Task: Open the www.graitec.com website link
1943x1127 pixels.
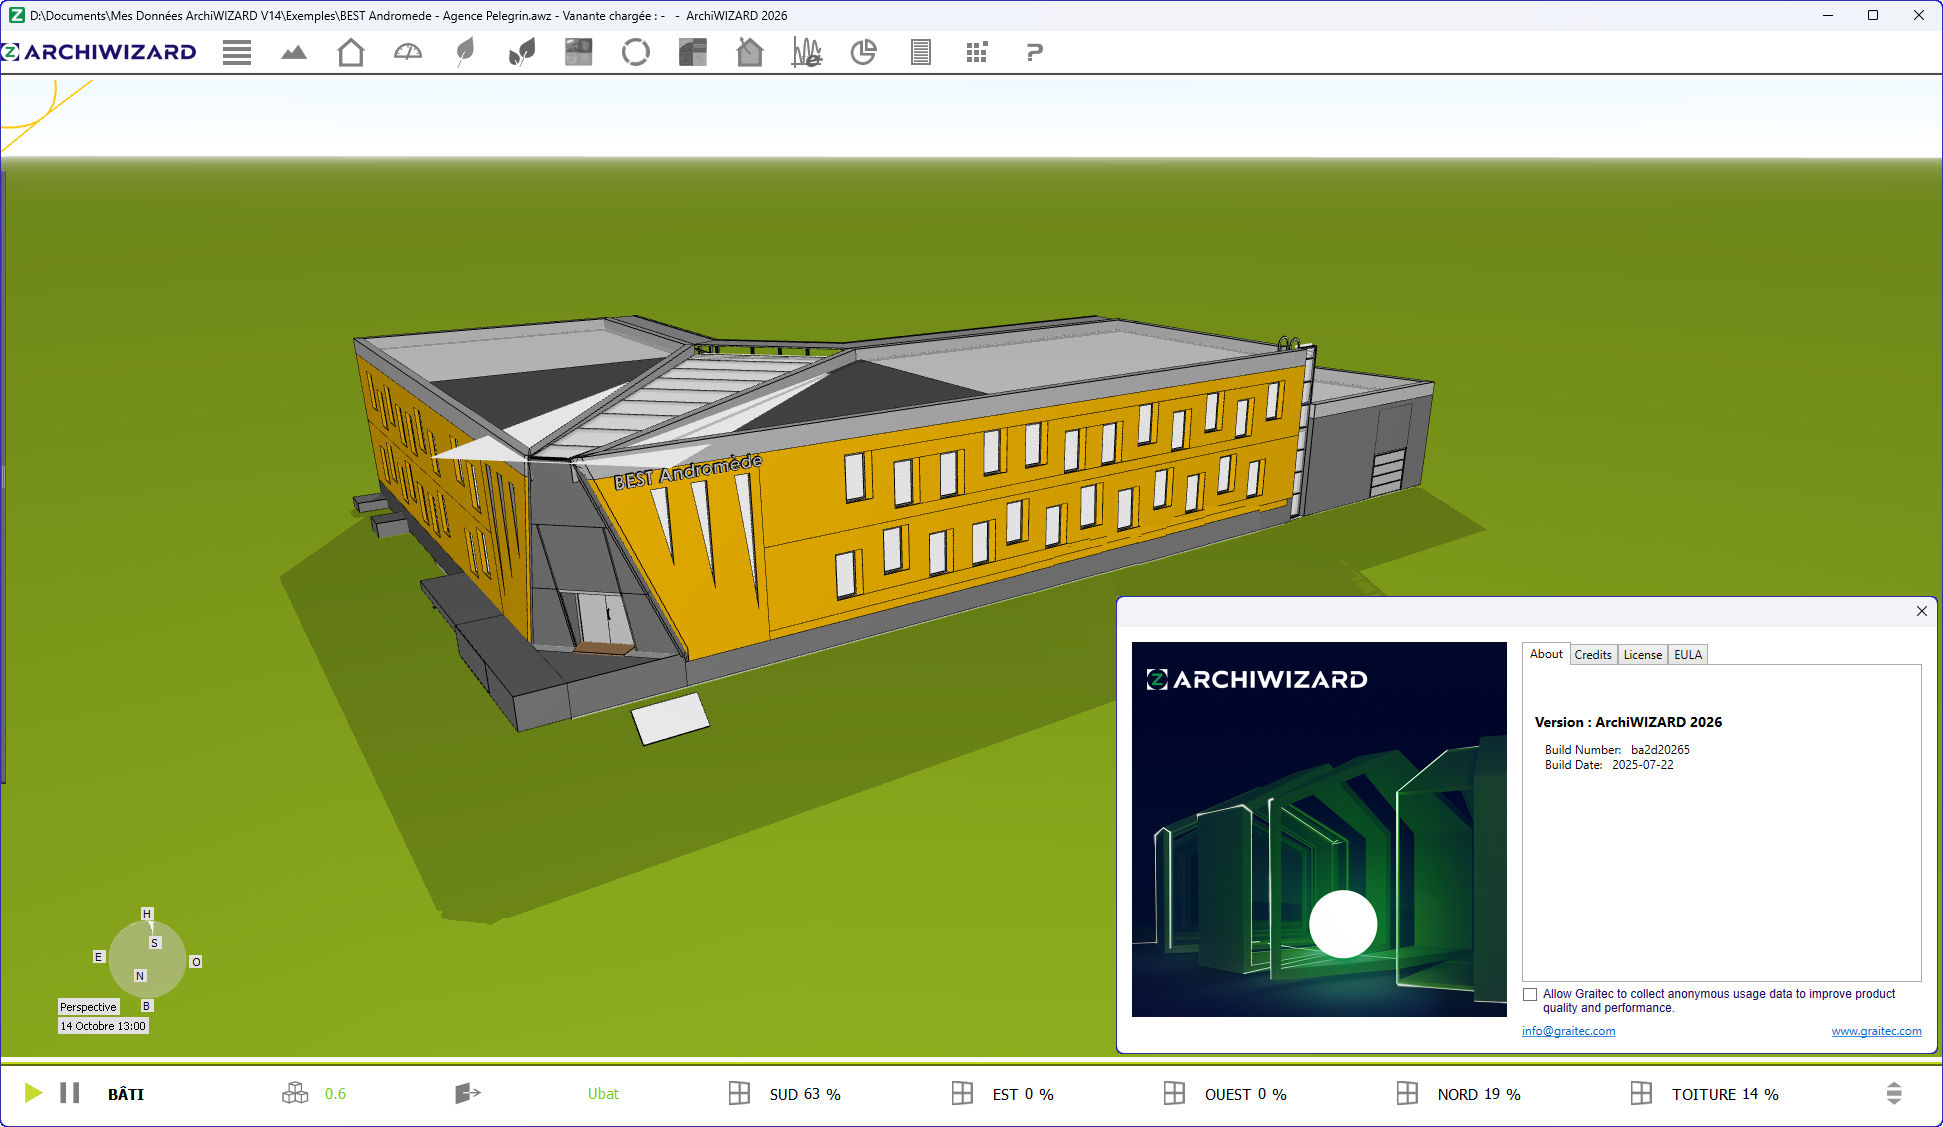Action: [1876, 1031]
